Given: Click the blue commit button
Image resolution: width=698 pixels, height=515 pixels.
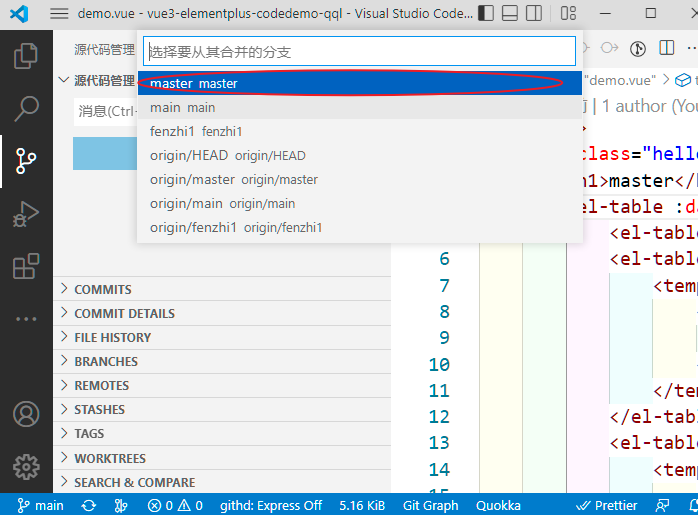Looking at the screenshot, I should tap(105, 154).
